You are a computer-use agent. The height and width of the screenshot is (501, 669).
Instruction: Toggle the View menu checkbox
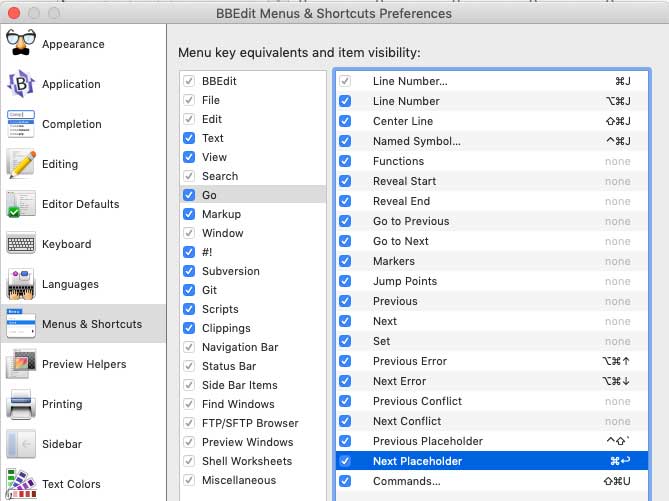[x=189, y=157]
